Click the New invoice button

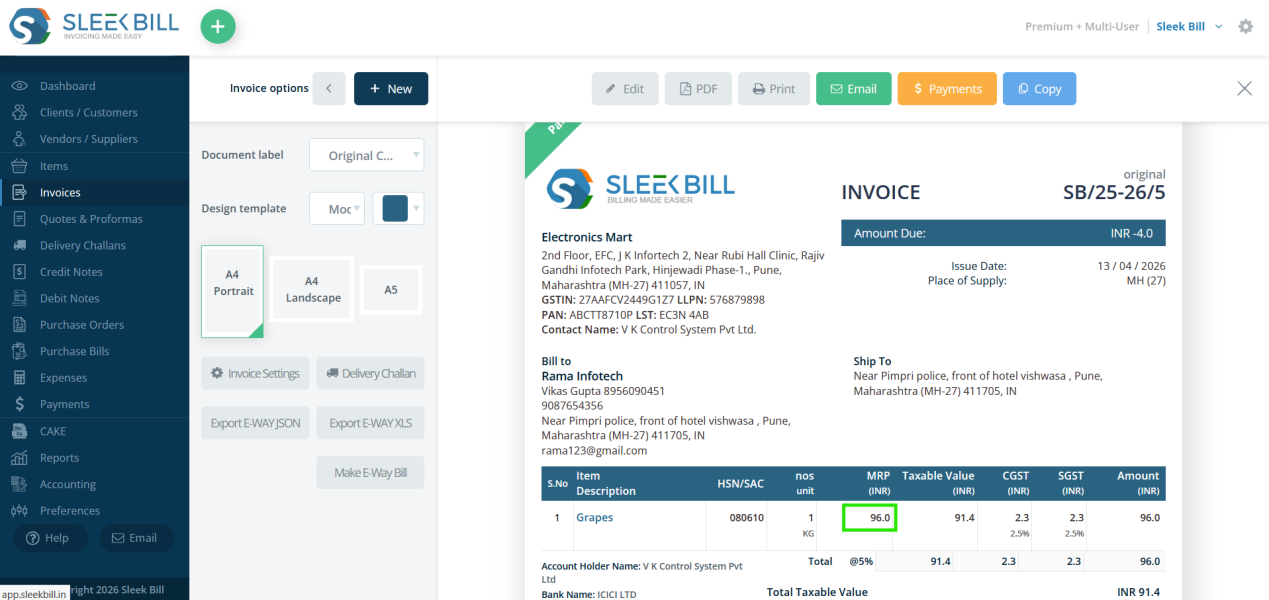[x=391, y=89]
